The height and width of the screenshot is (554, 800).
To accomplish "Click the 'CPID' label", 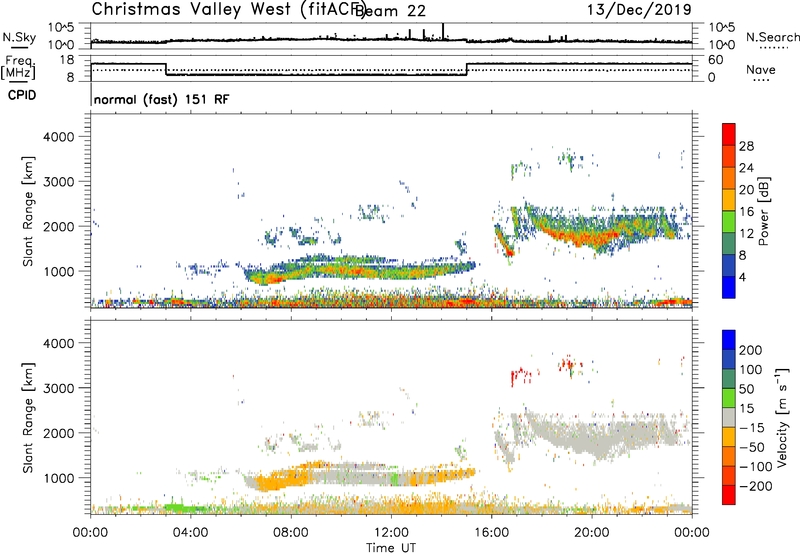I will pyautogui.click(x=22, y=95).
